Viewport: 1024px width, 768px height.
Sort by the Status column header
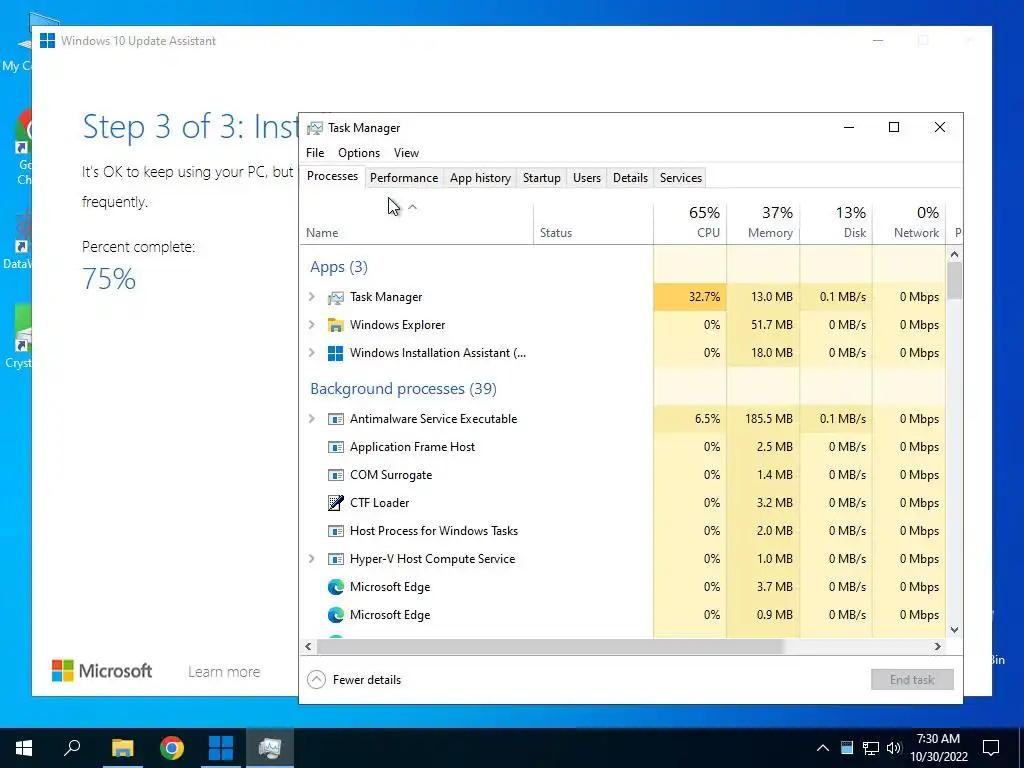[593, 222]
